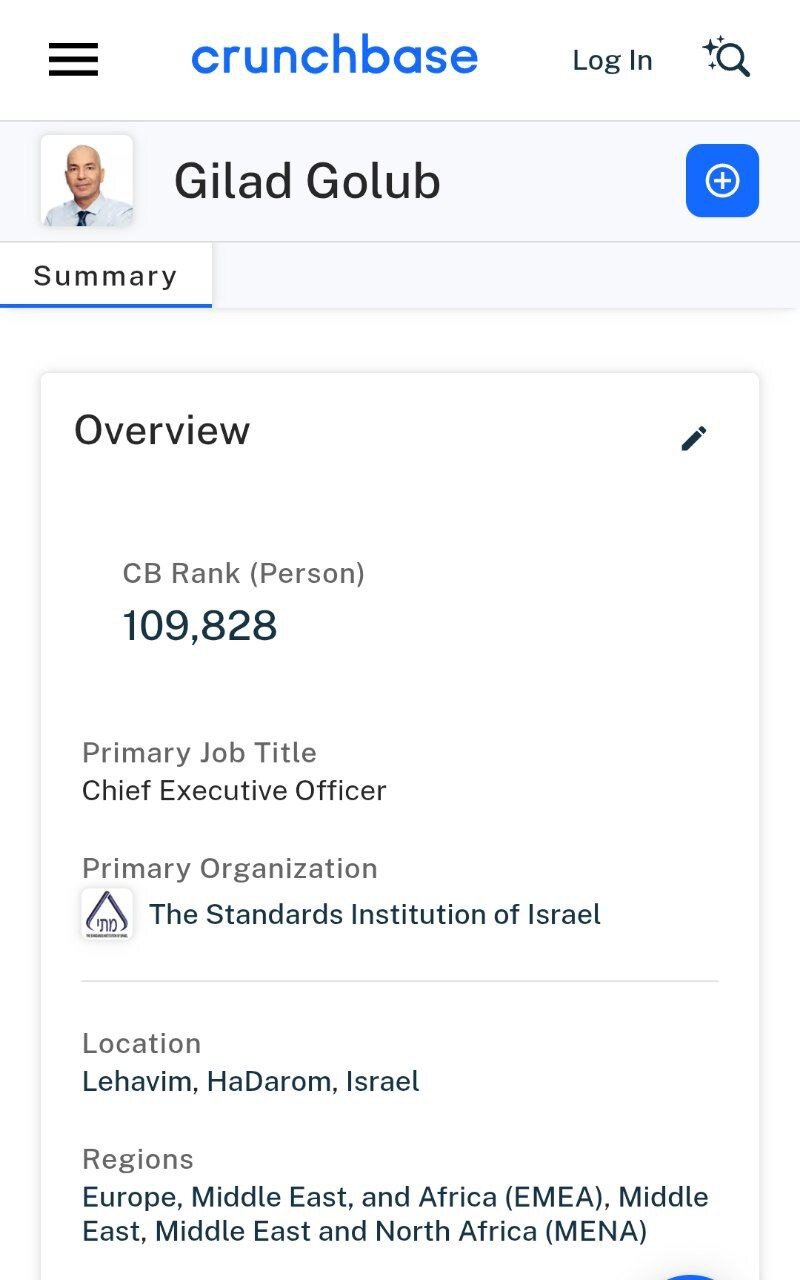Select the Summary tab
Image resolution: width=800 pixels, height=1280 pixels.
pyautogui.click(x=105, y=276)
